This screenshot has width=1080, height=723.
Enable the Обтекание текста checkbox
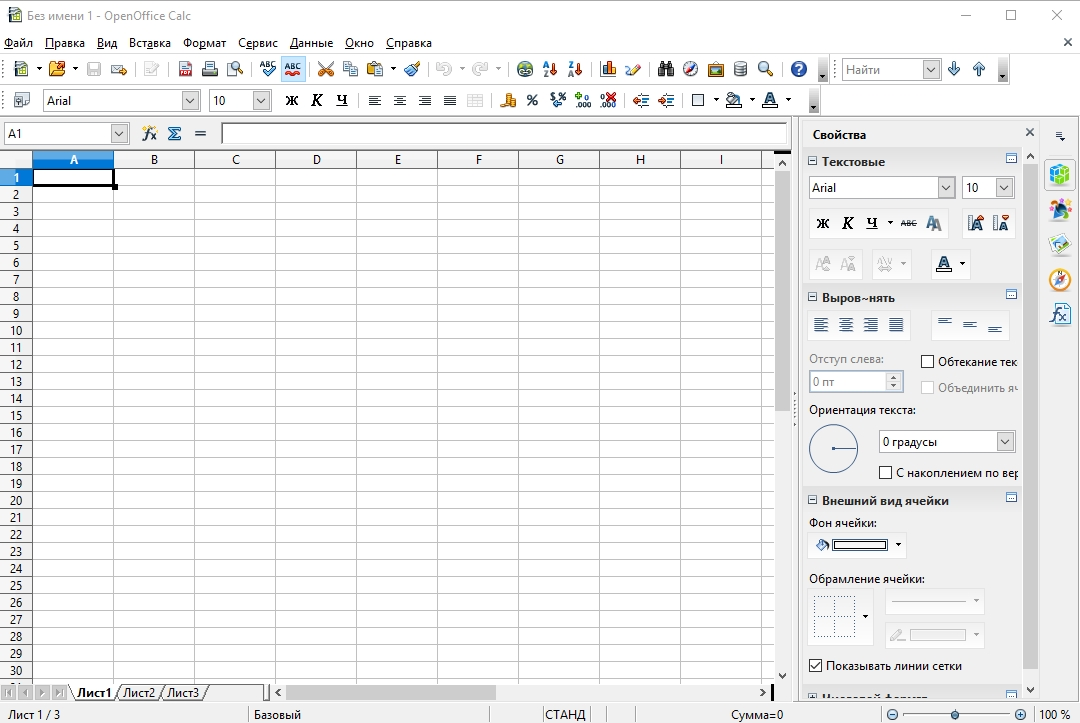927,362
